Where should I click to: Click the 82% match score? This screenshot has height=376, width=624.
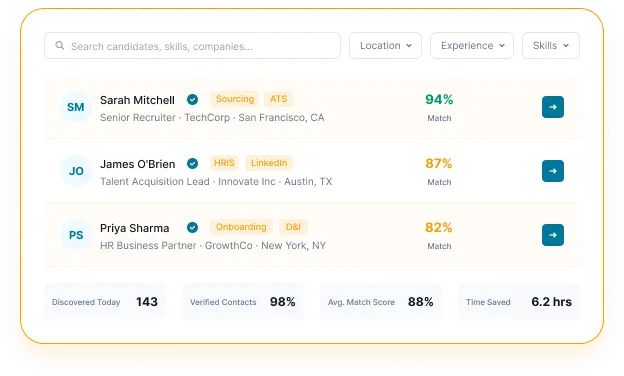[x=439, y=228]
